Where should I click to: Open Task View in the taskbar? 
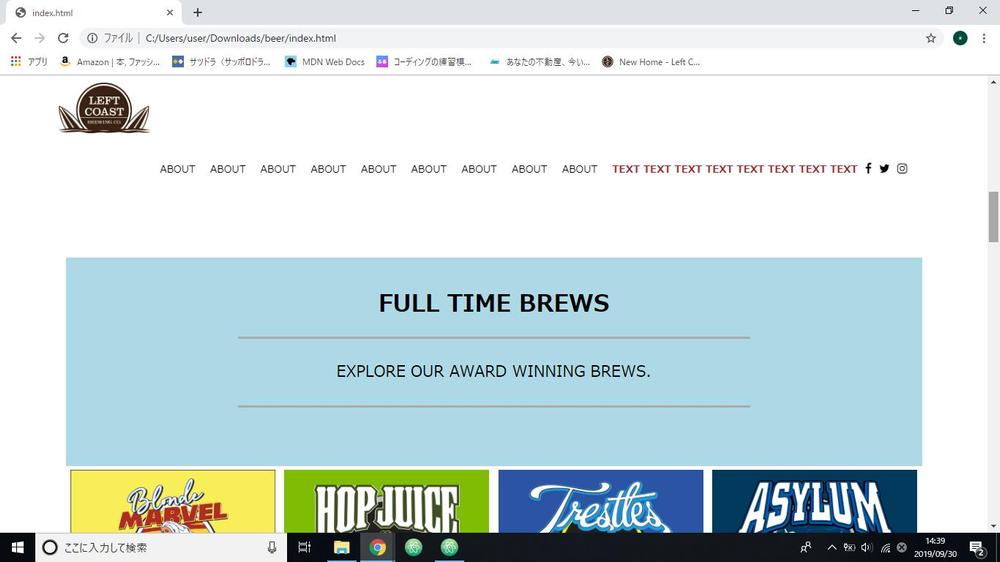coord(305,547)
